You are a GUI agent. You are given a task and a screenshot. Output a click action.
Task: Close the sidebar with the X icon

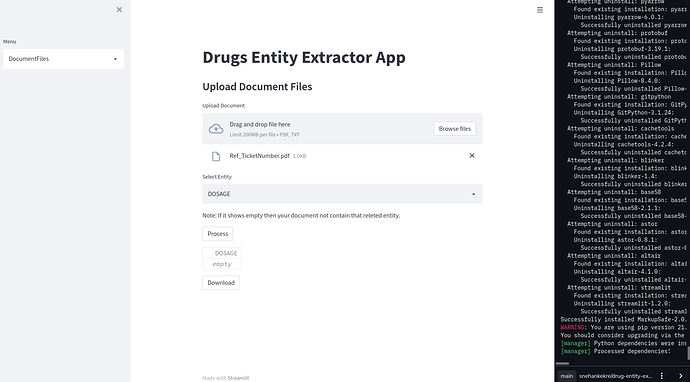point(119,10)
